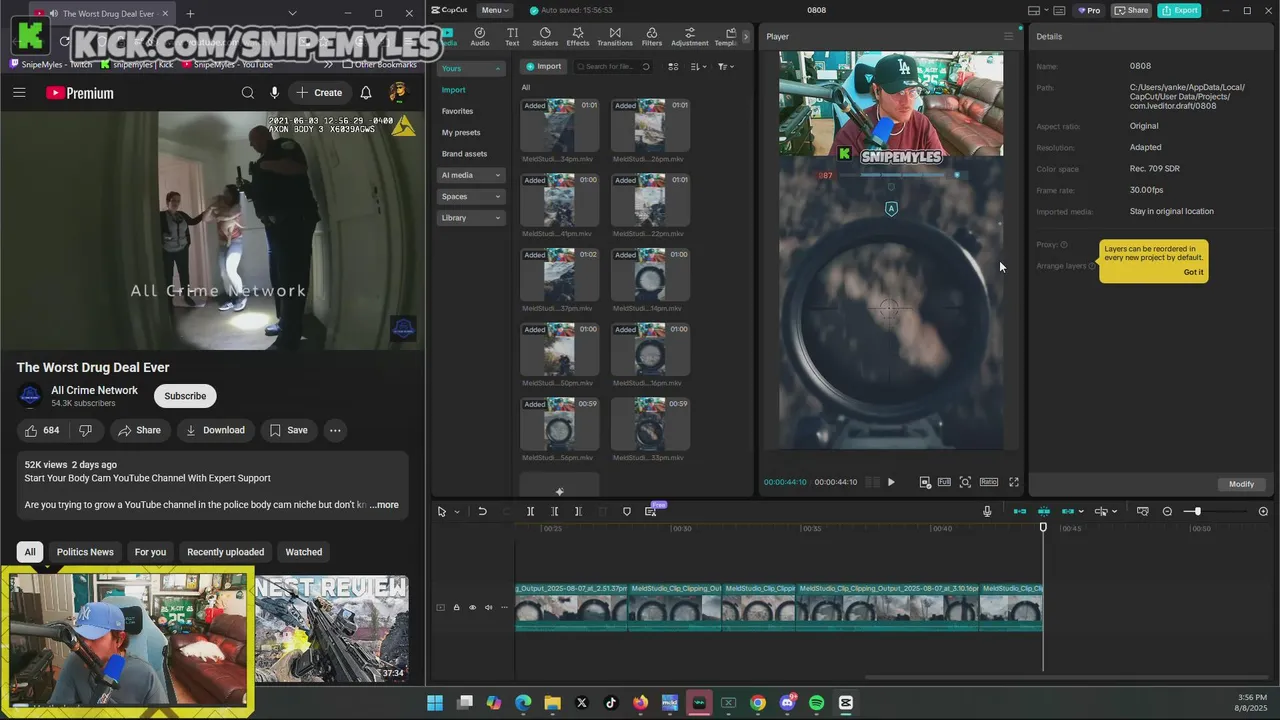The height and width of the screenshot is (720, 1280).
Task: Open the CapCut Menu dropdown
Action: (494, 10)
